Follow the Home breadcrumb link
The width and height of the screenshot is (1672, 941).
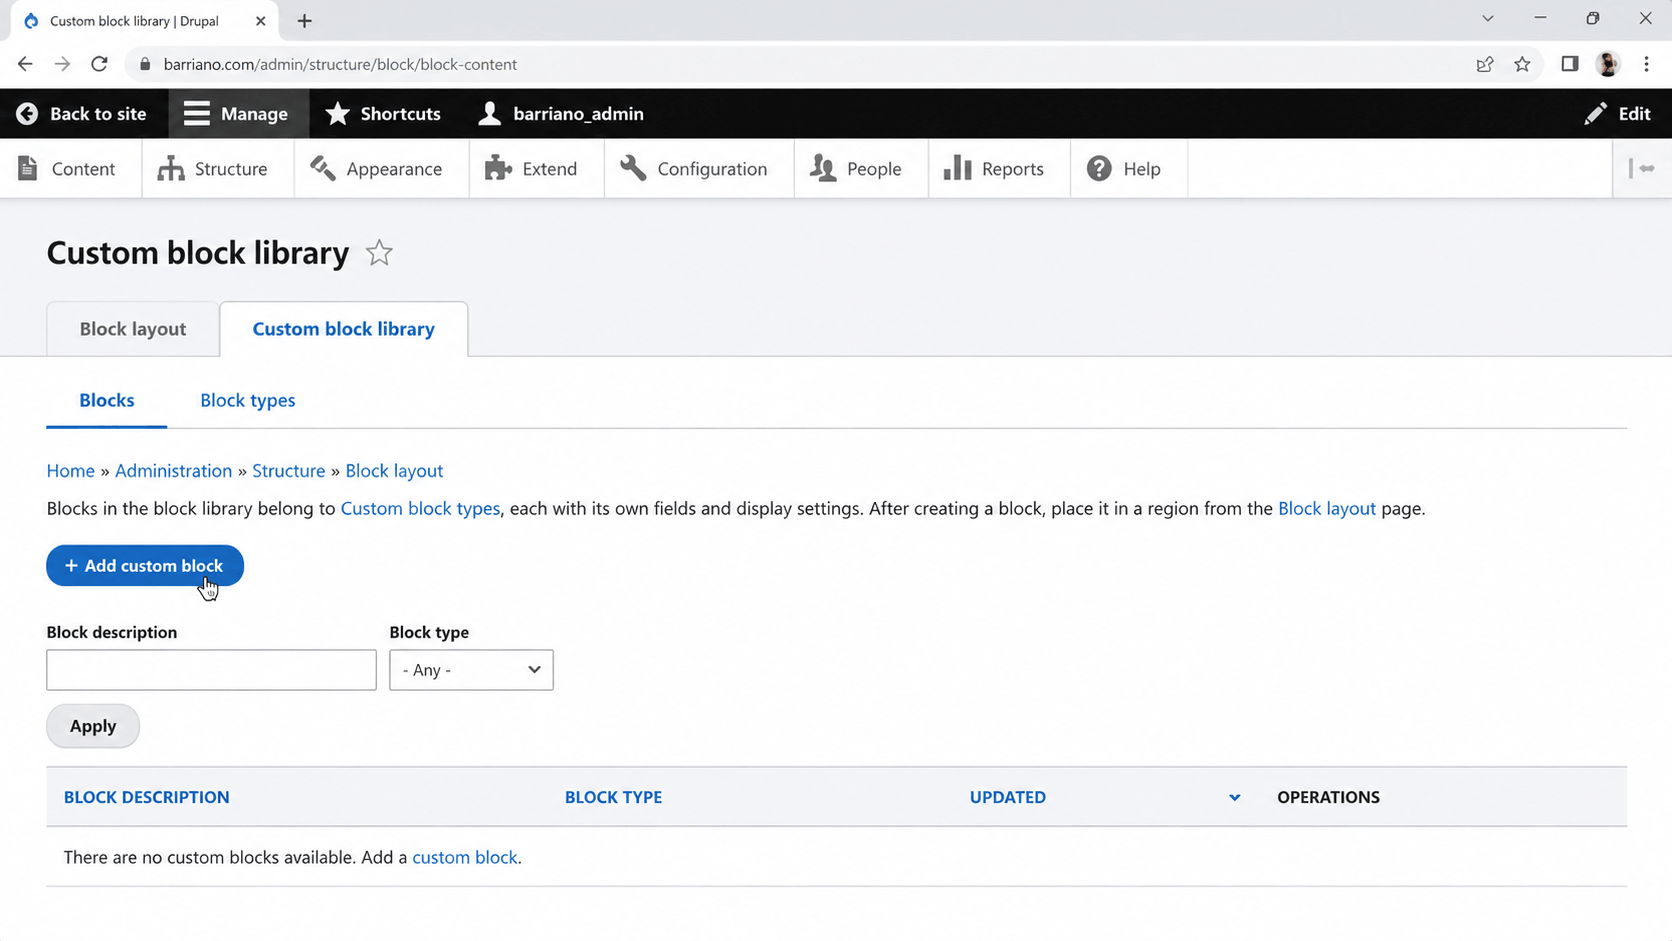click(70, 471)
